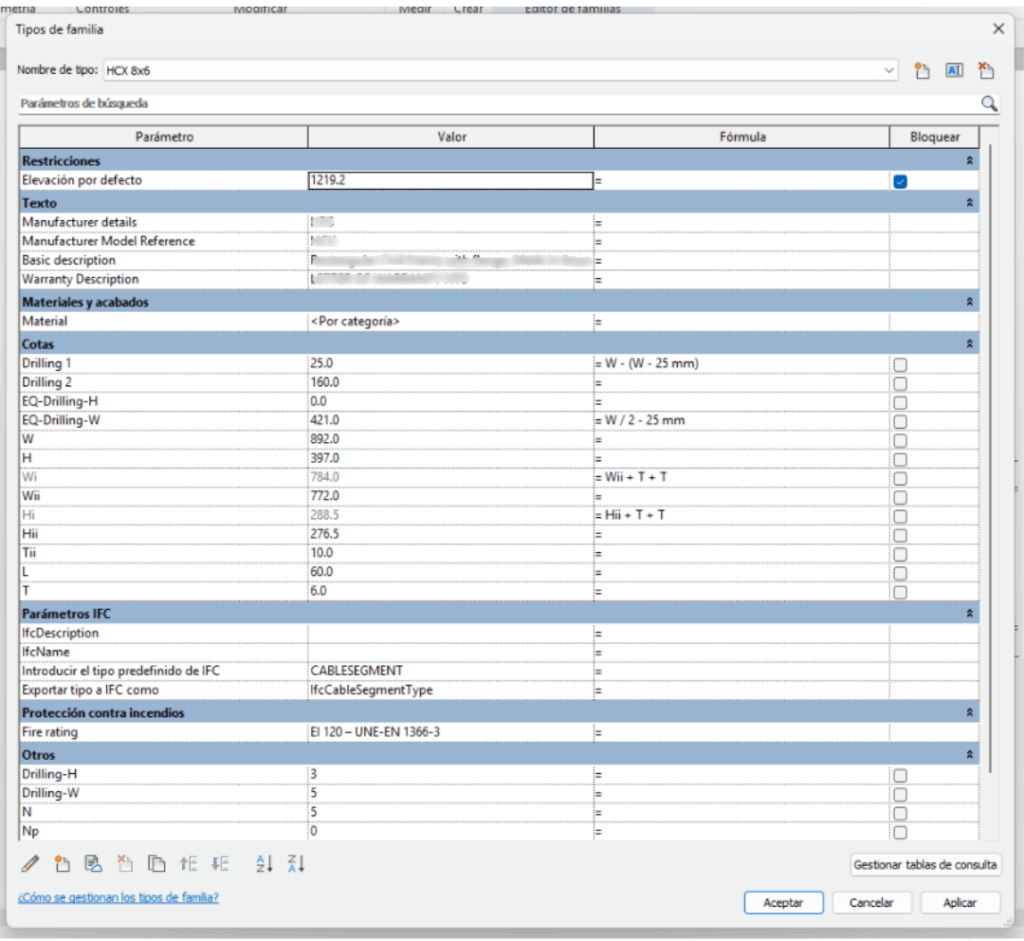
Task: Click the Aceptar button
Action: [783, 902]
